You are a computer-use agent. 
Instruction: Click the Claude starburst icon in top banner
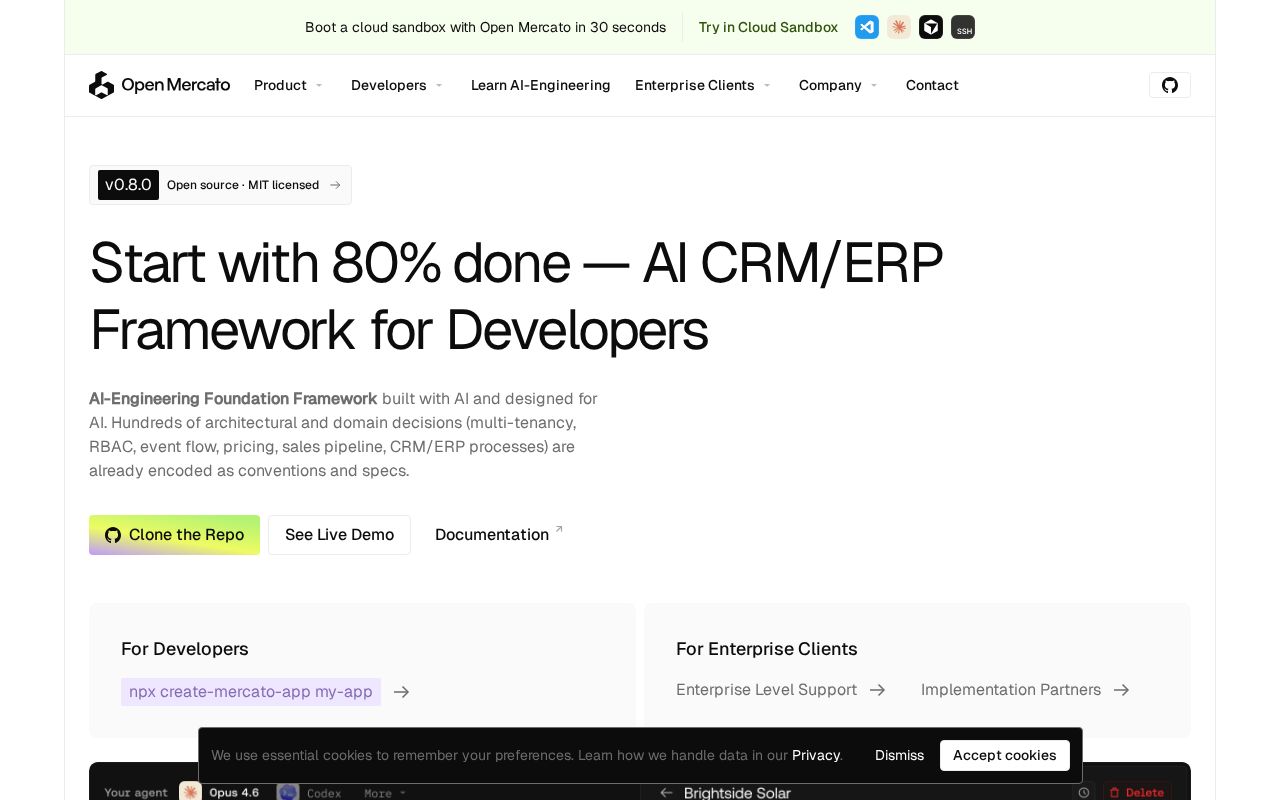[x=899, y=27]
